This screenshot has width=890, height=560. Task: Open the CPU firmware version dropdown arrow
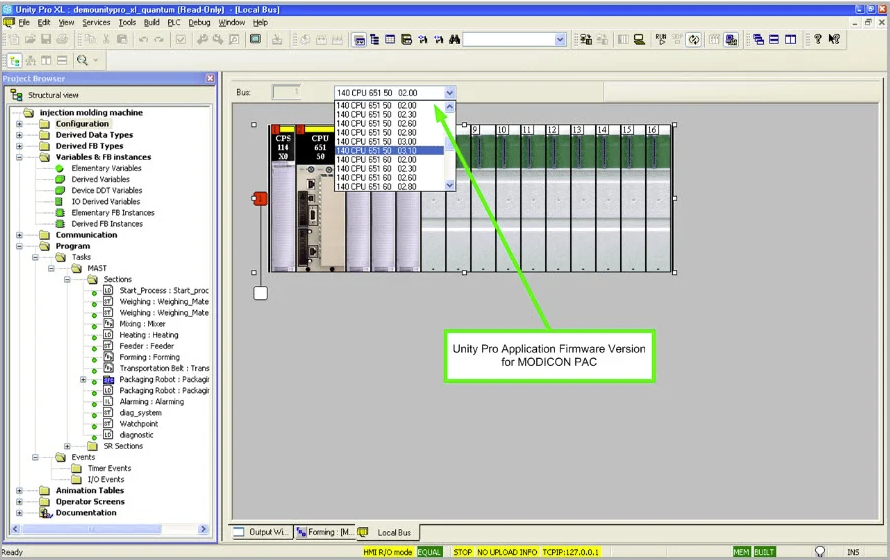coord(450,92)
